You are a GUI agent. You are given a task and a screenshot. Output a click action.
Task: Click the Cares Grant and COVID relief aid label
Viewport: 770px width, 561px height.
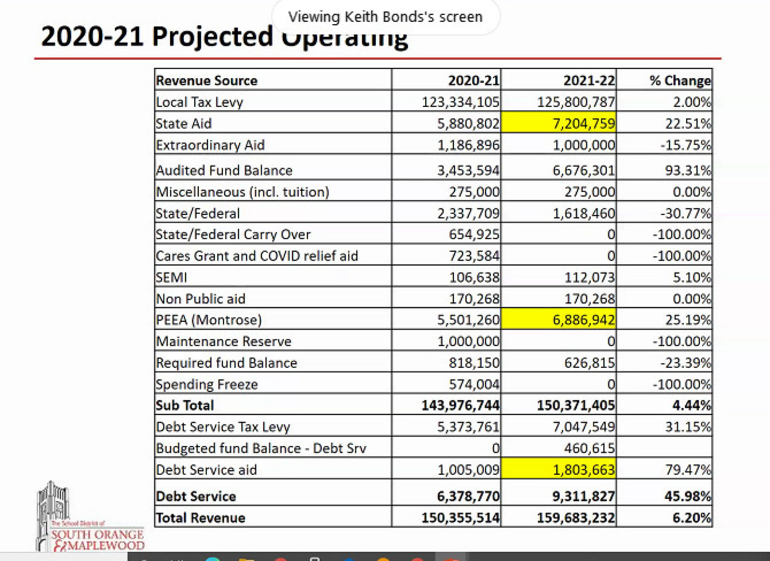[257, 256]
